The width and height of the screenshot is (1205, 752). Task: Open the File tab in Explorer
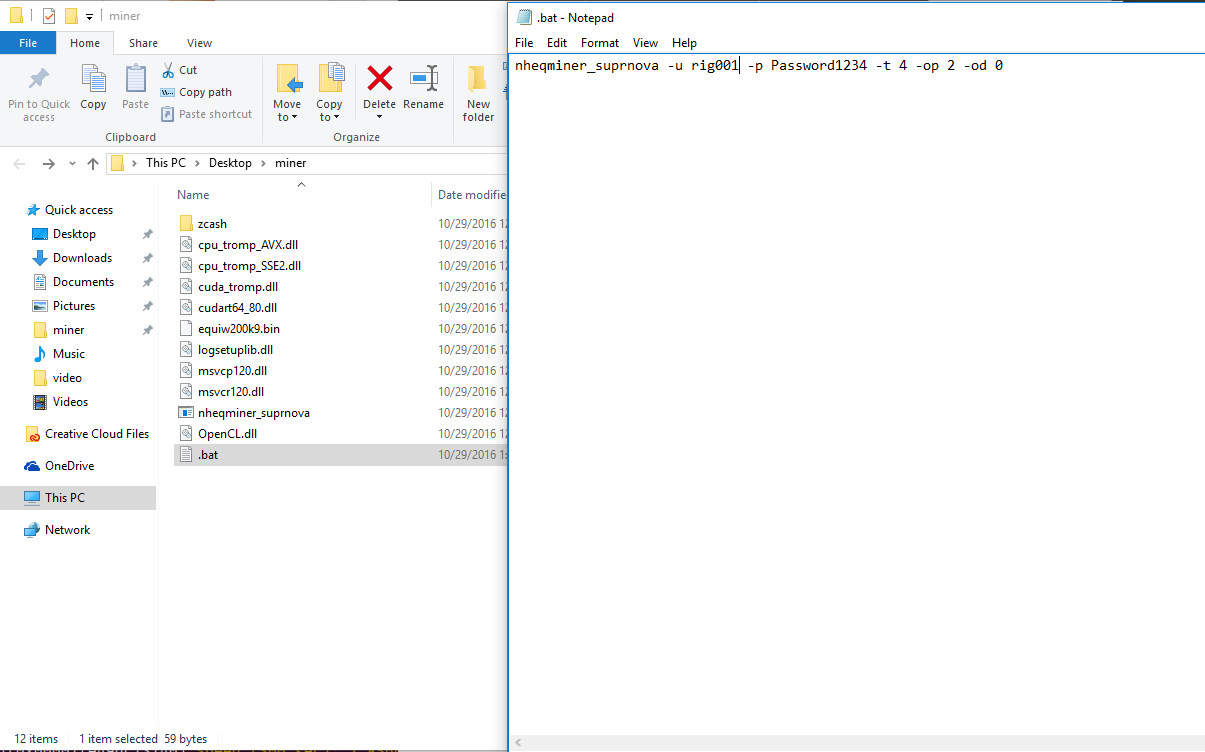28,43
